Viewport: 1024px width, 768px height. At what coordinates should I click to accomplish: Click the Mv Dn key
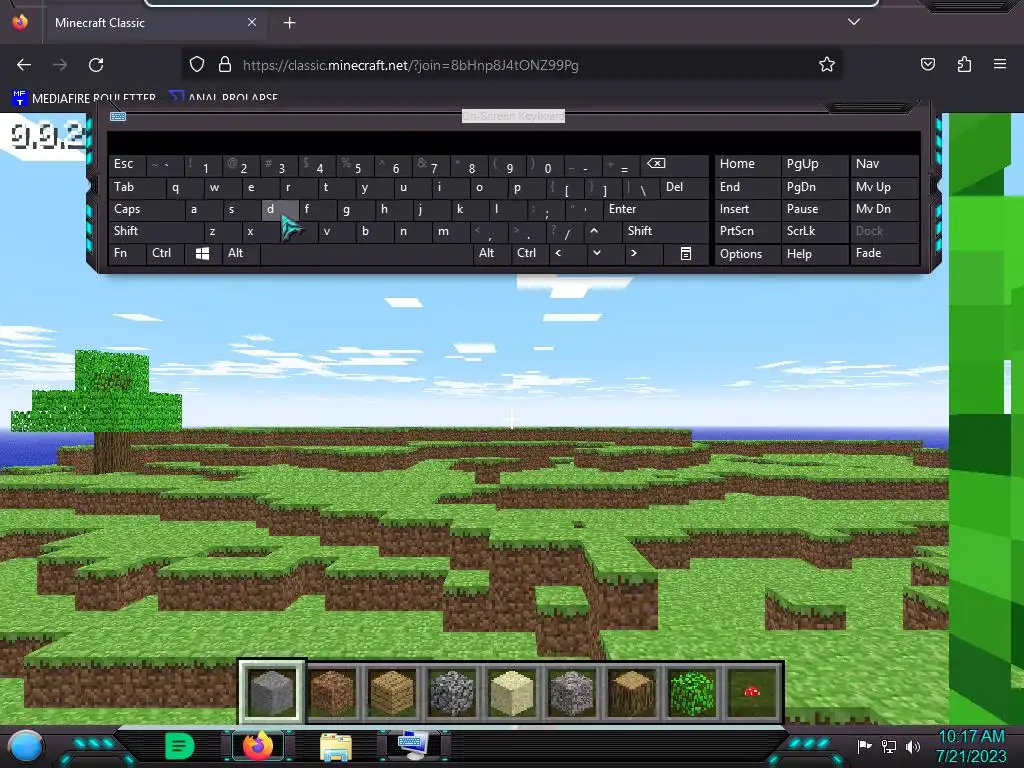coord(884,210)
